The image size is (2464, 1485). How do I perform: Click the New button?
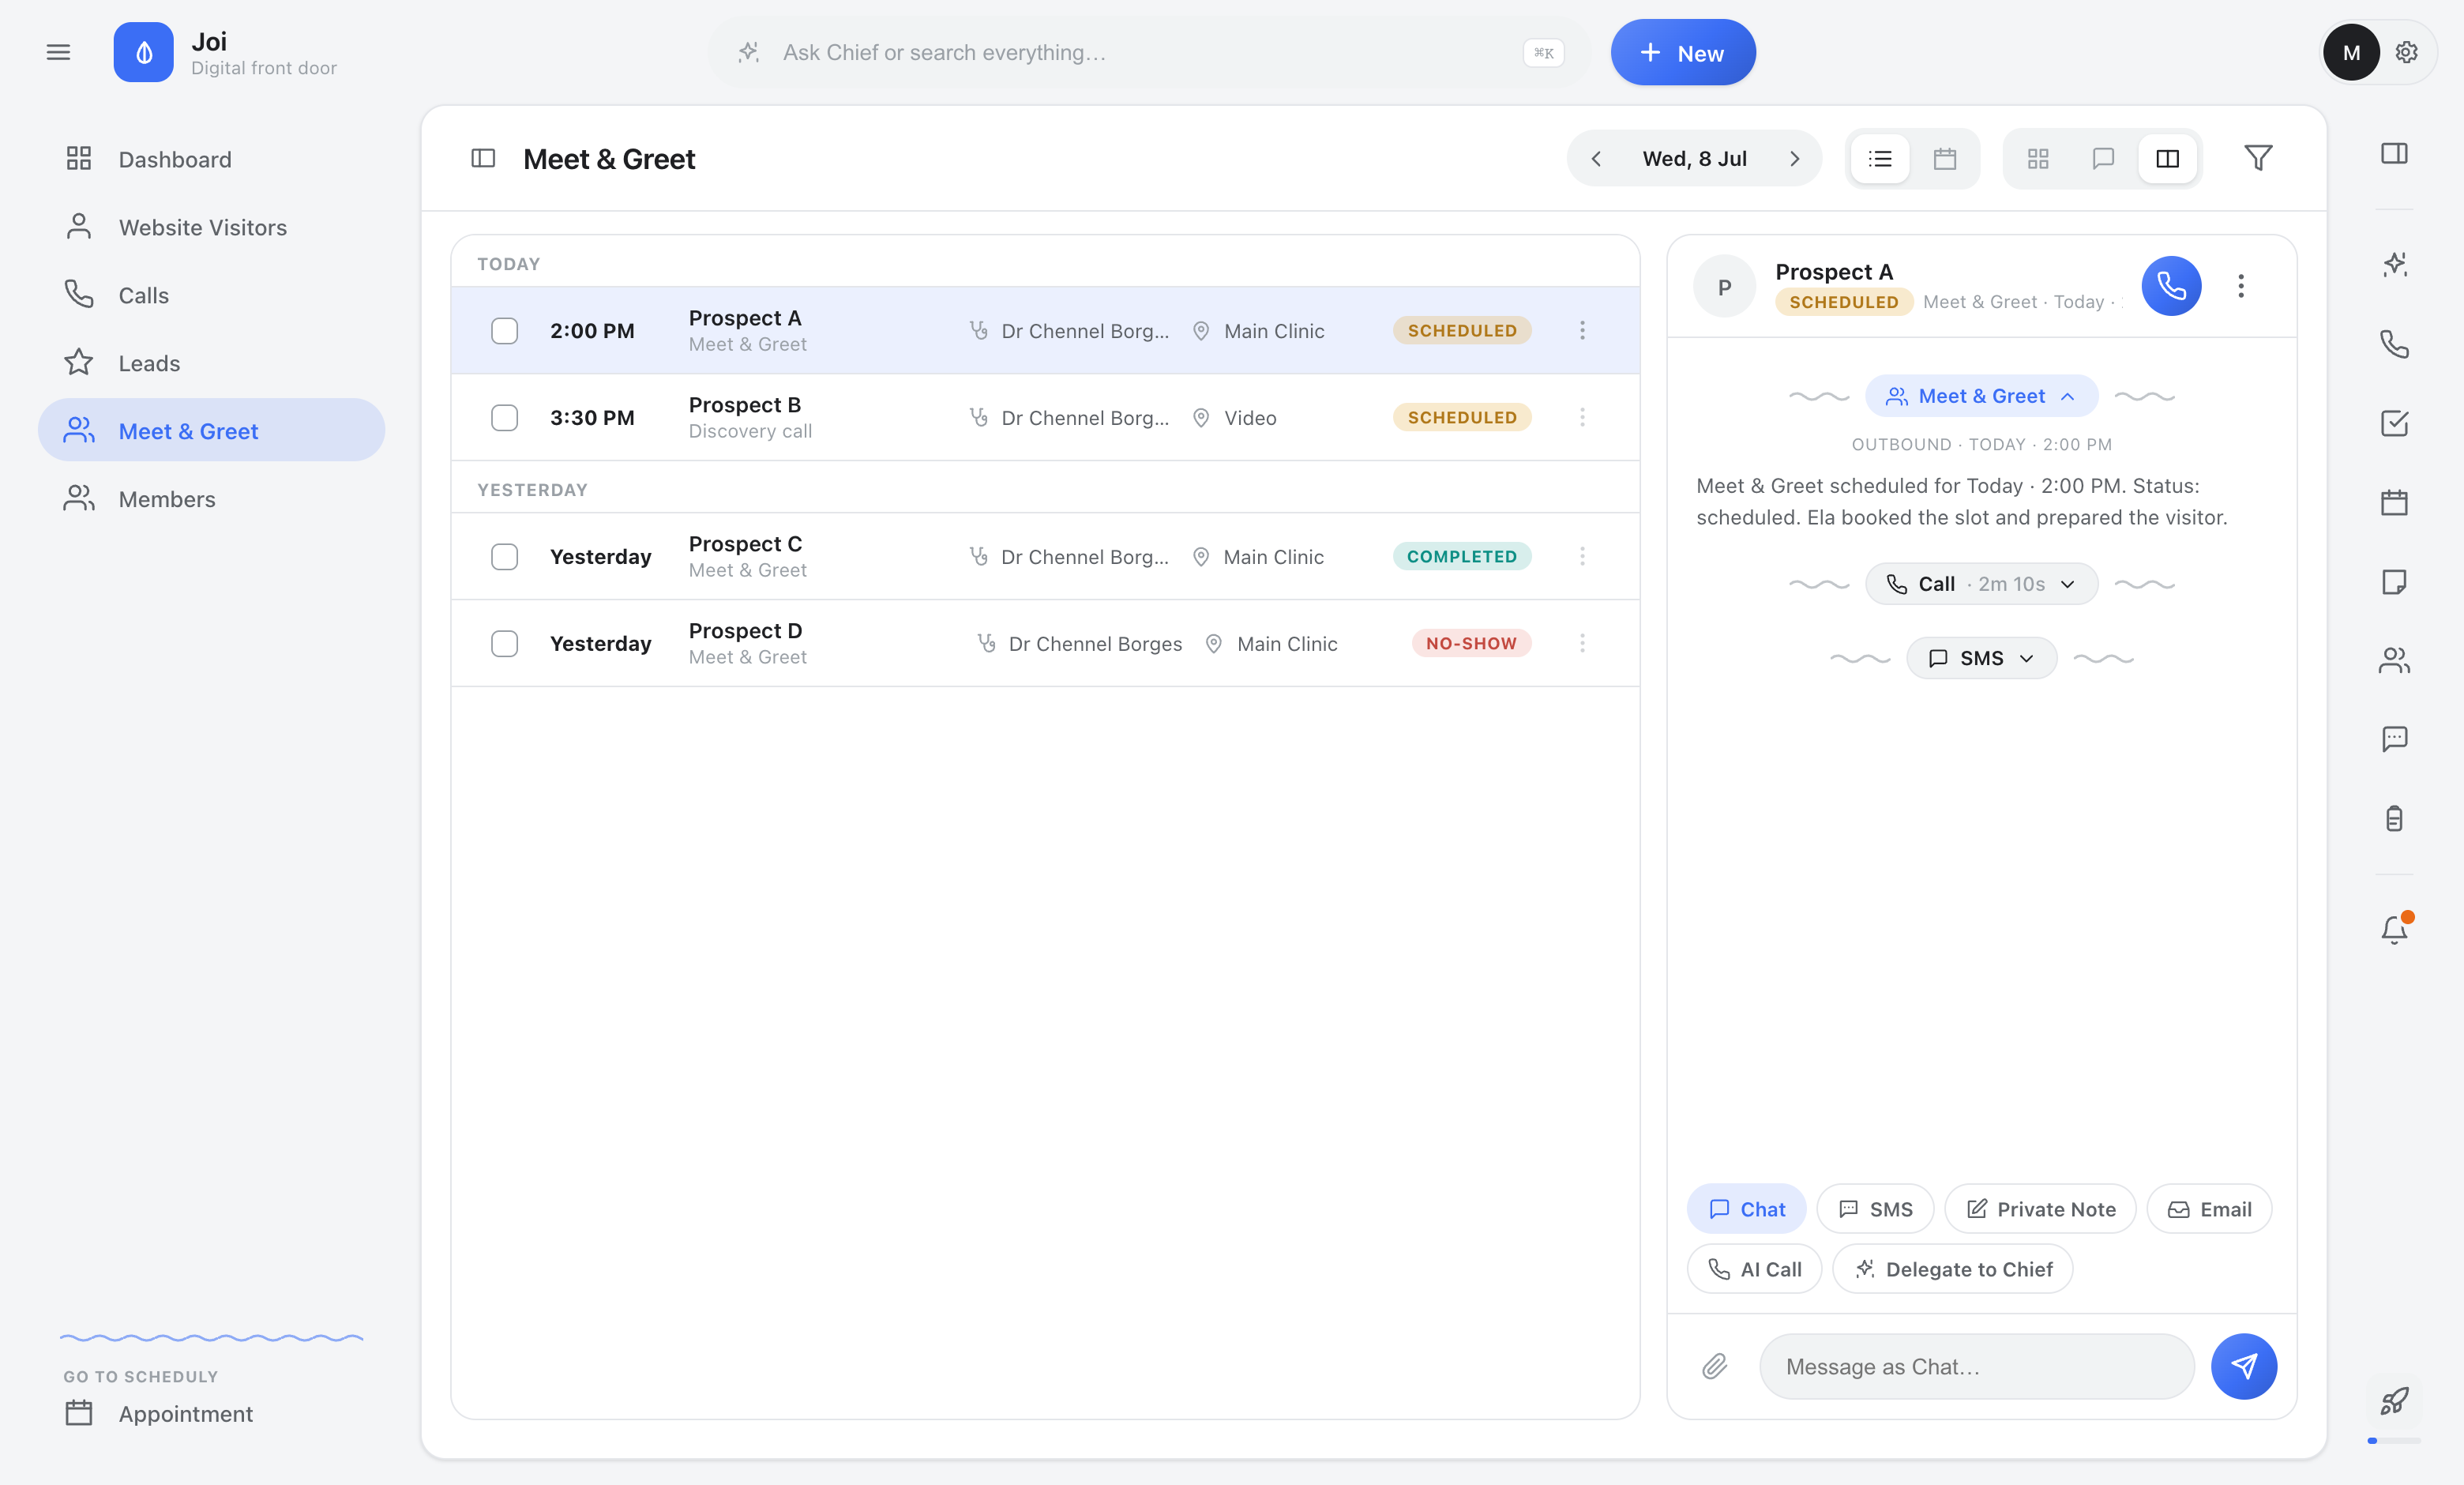click(1683, 52)
